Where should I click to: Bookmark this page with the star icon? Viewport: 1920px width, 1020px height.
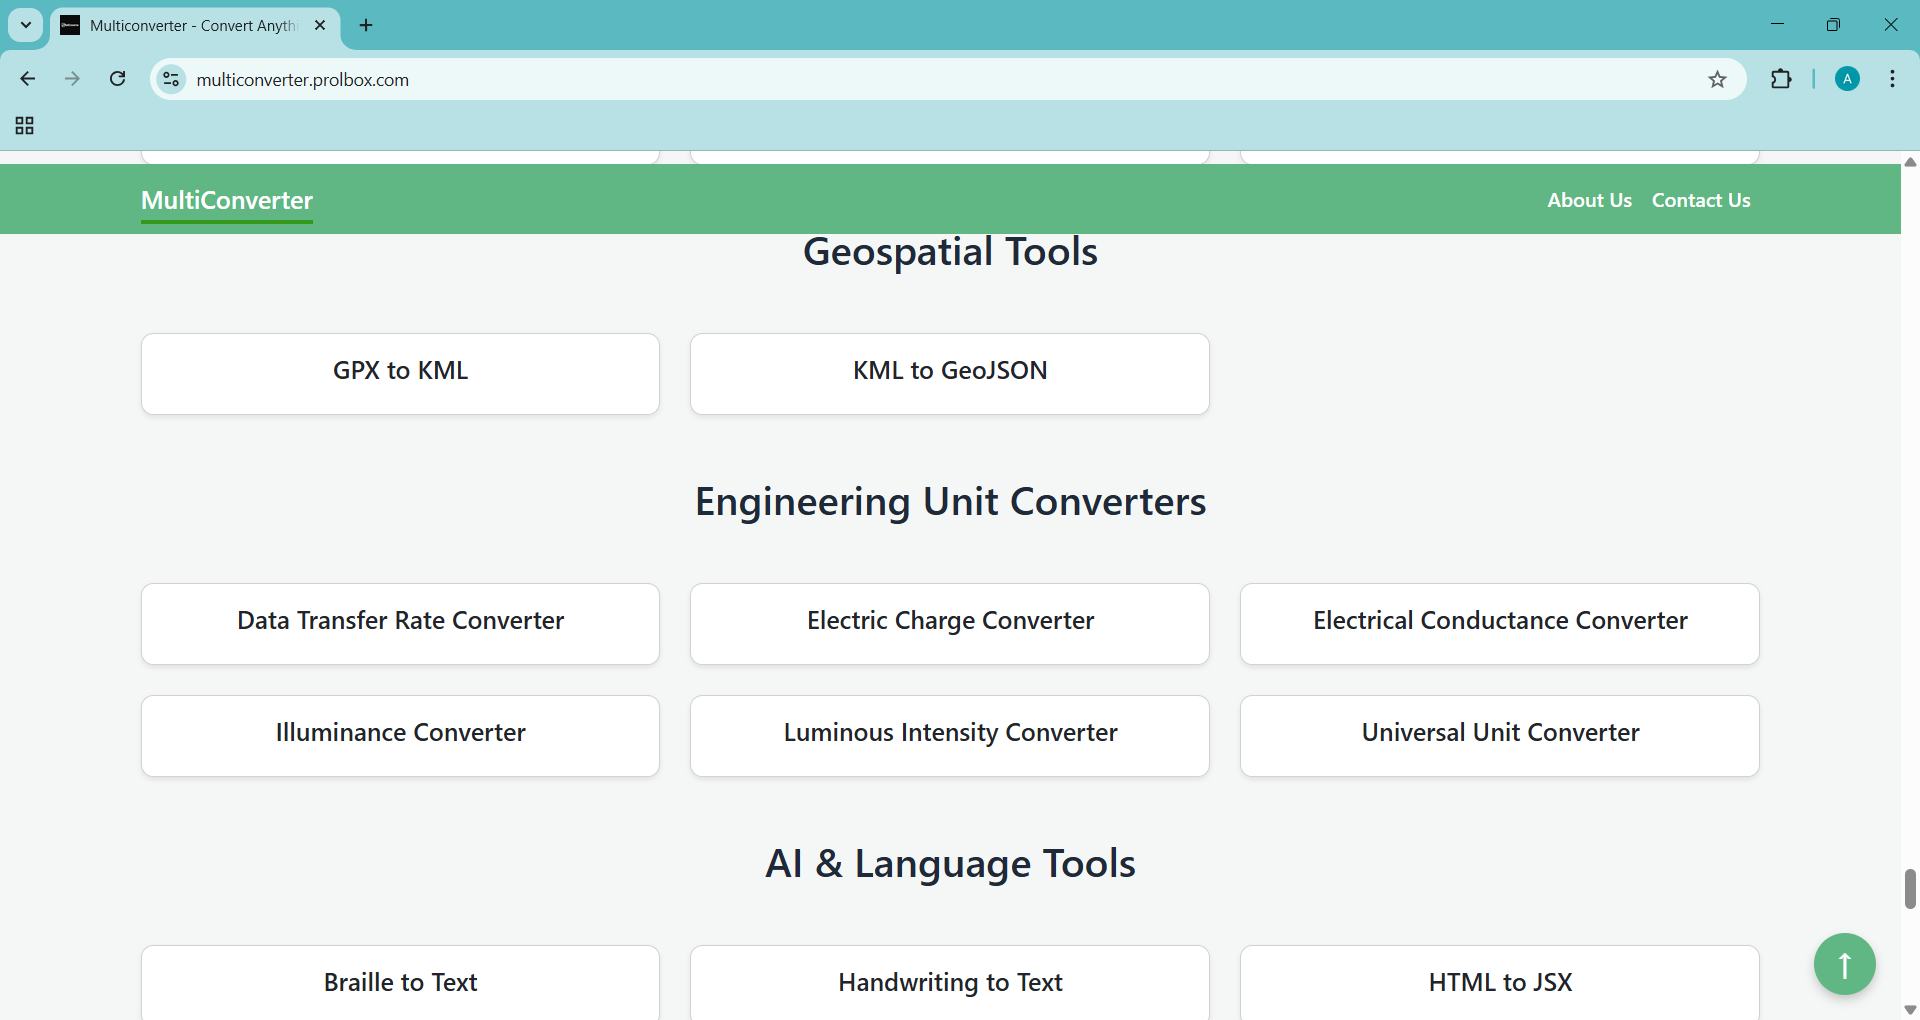point(1717,80)
